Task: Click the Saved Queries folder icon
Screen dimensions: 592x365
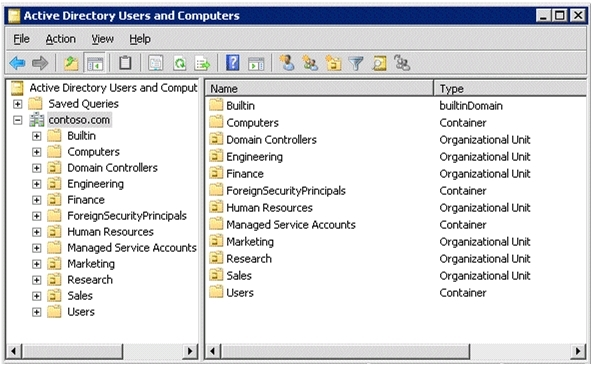Action: (x=35, y=103)
